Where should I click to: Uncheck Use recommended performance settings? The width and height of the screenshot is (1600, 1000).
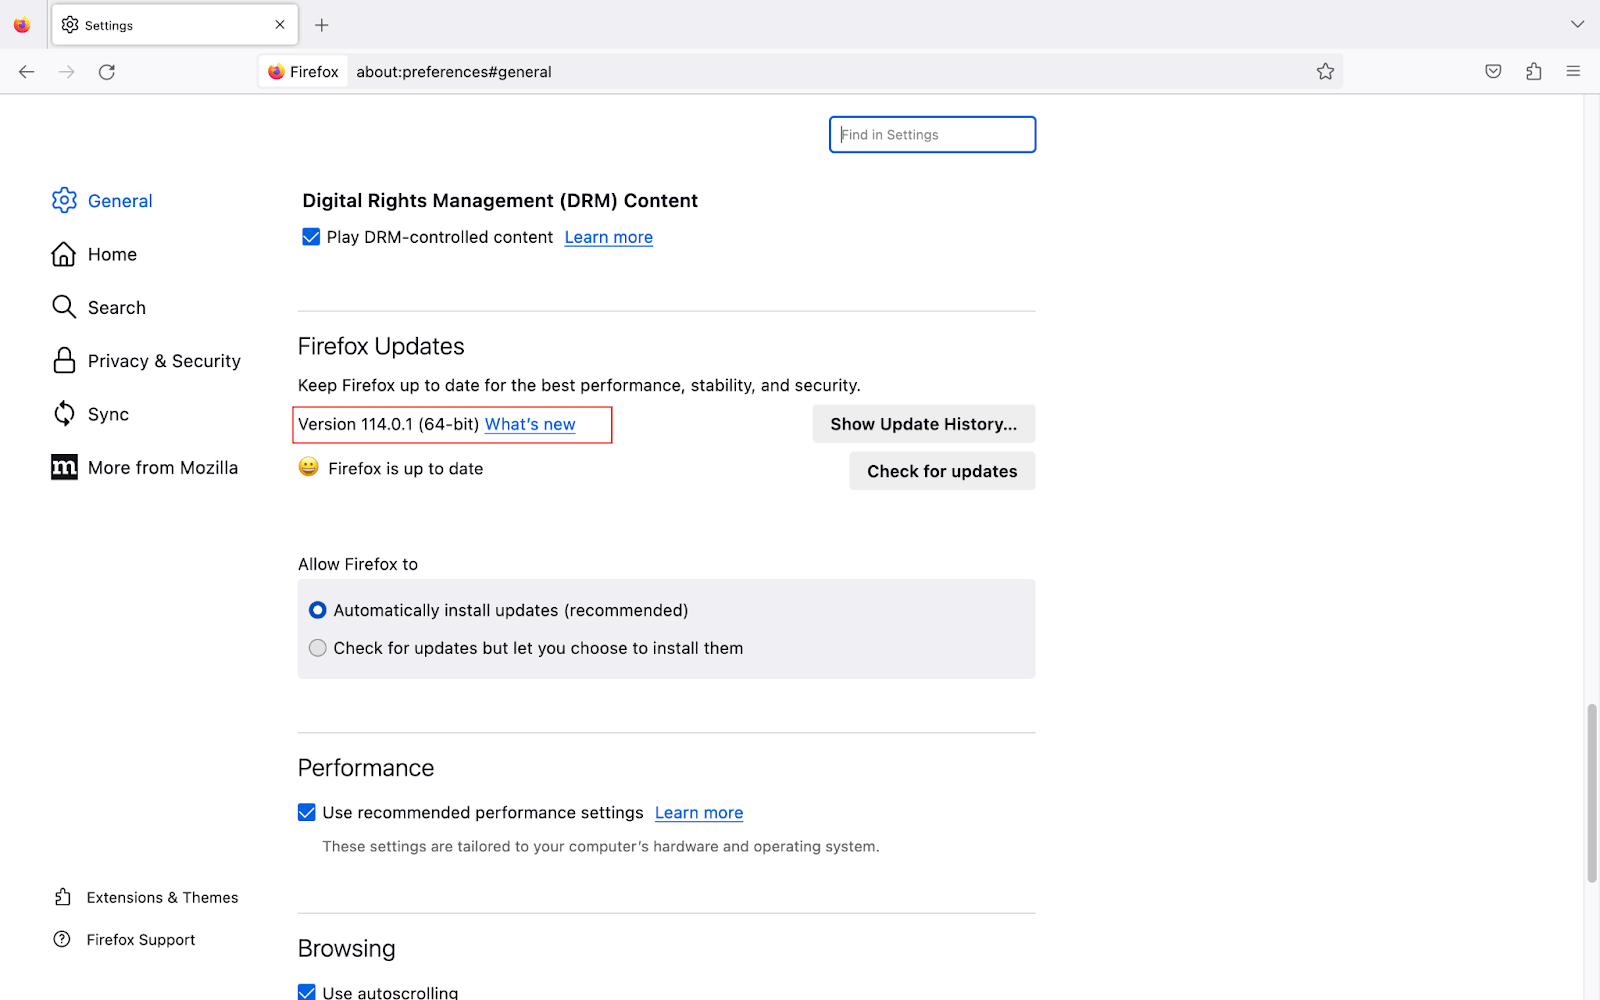(306, 812)
